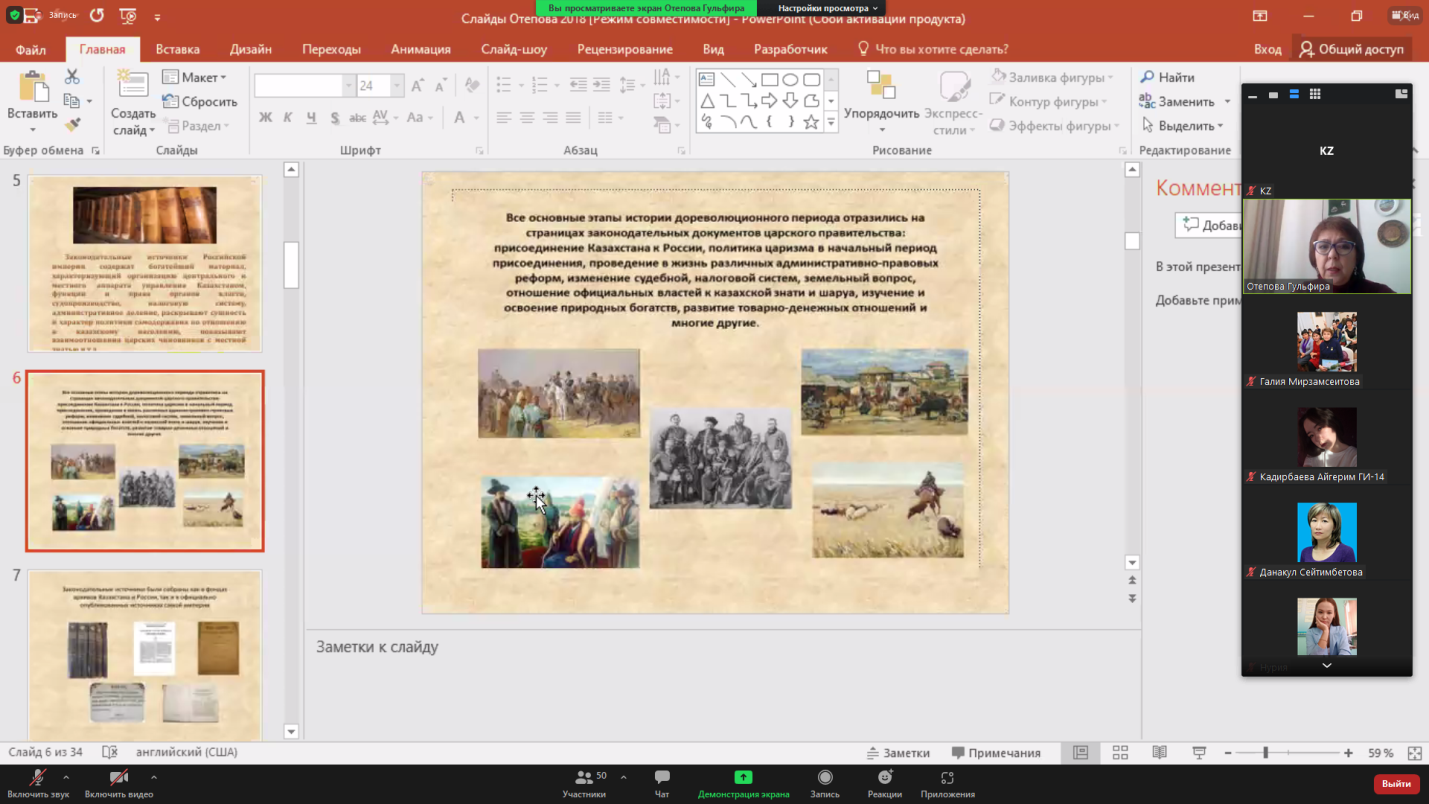Click the Share (Общий доступ) button
The width and height of the screenshot is (1429, 804).
pyautogui.click(x=1351, y=49)
